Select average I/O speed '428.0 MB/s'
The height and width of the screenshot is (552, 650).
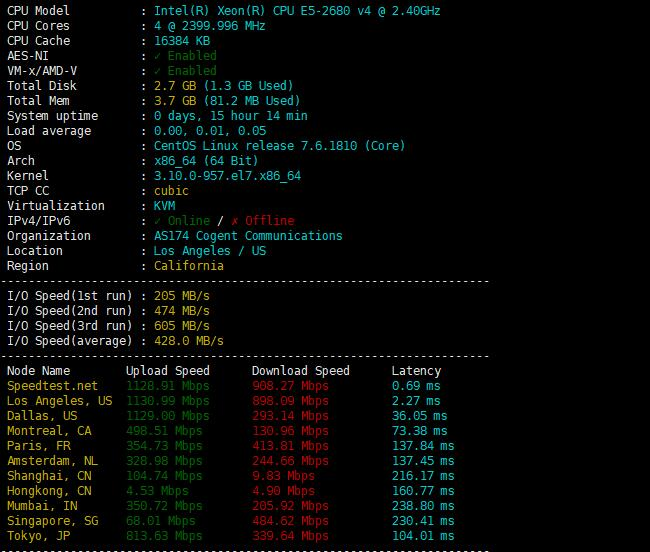(x=189, y=341)
